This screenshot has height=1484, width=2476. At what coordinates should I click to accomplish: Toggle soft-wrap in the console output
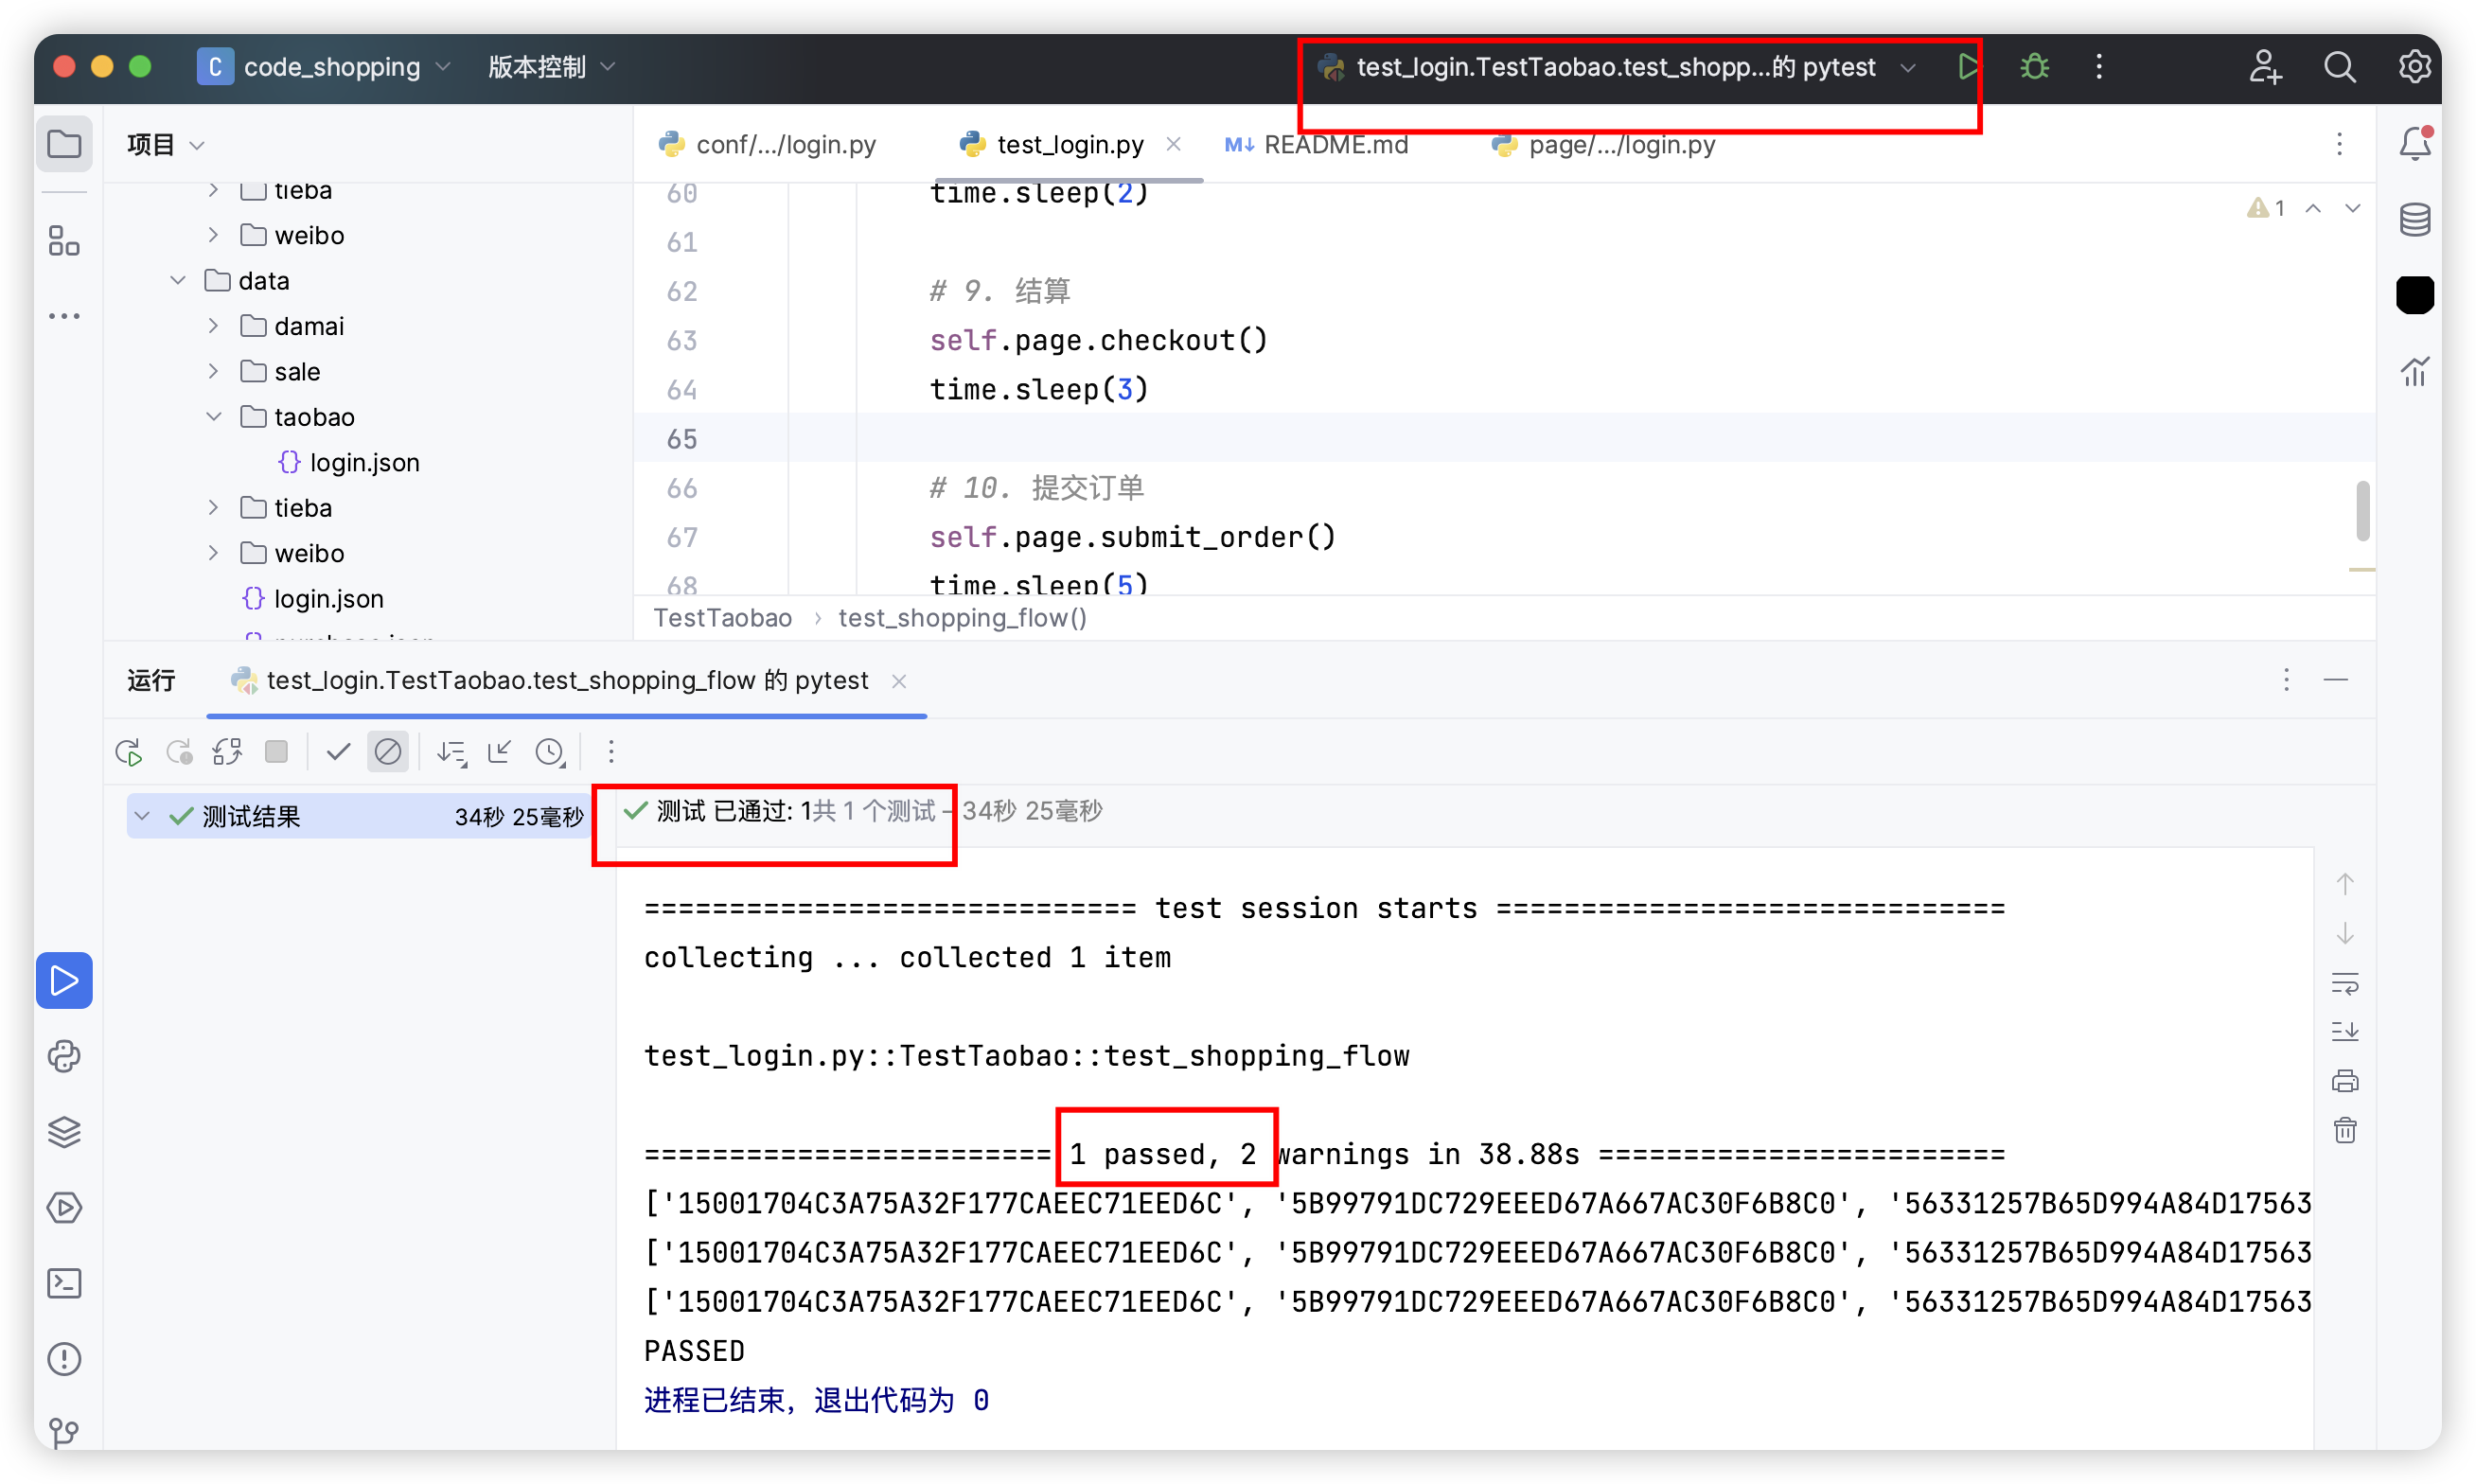pos(2344,983)
